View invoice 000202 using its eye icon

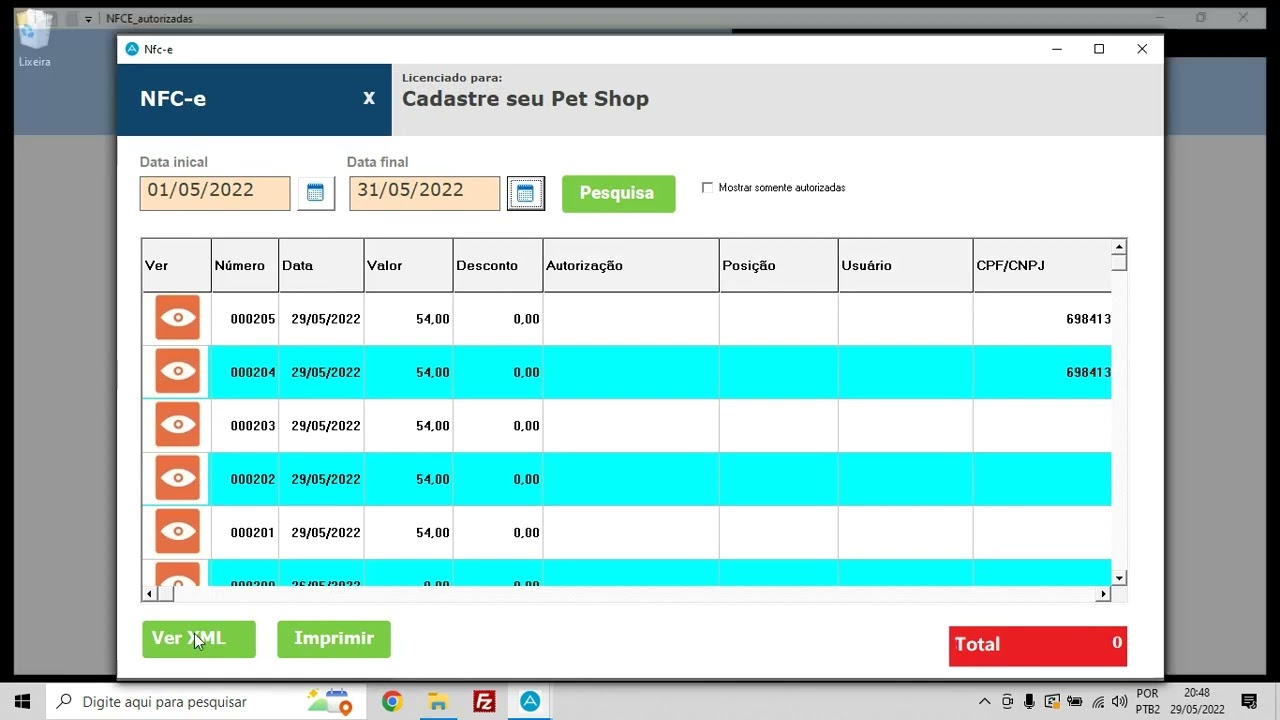click(x=177, y=478)
